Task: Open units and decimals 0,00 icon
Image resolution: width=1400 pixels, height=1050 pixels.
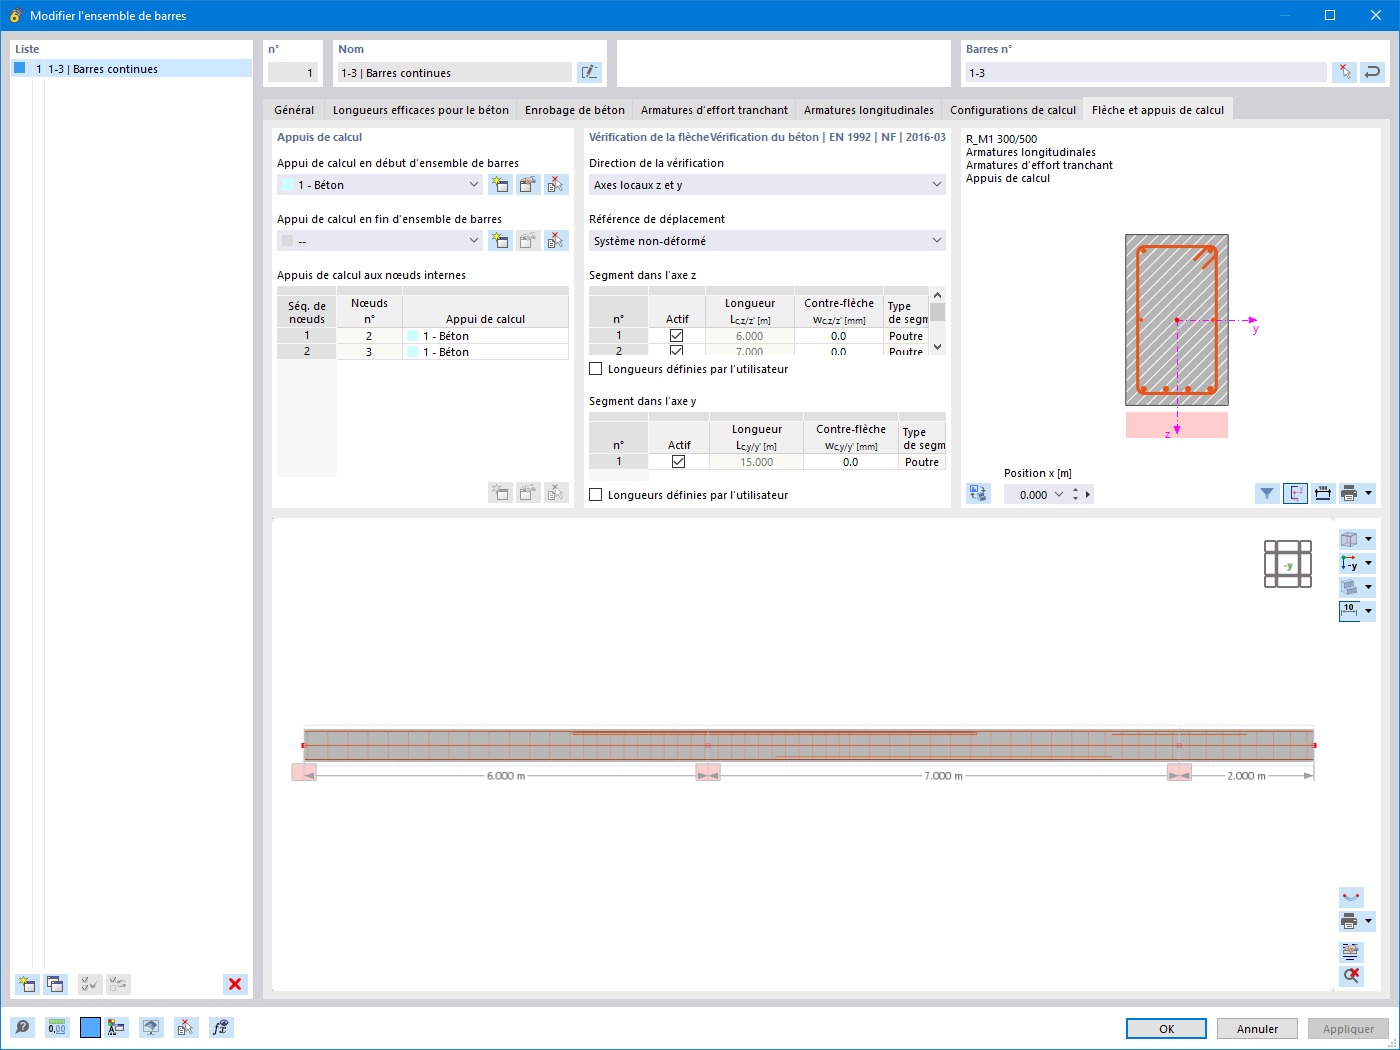Action: (57, 1027)
